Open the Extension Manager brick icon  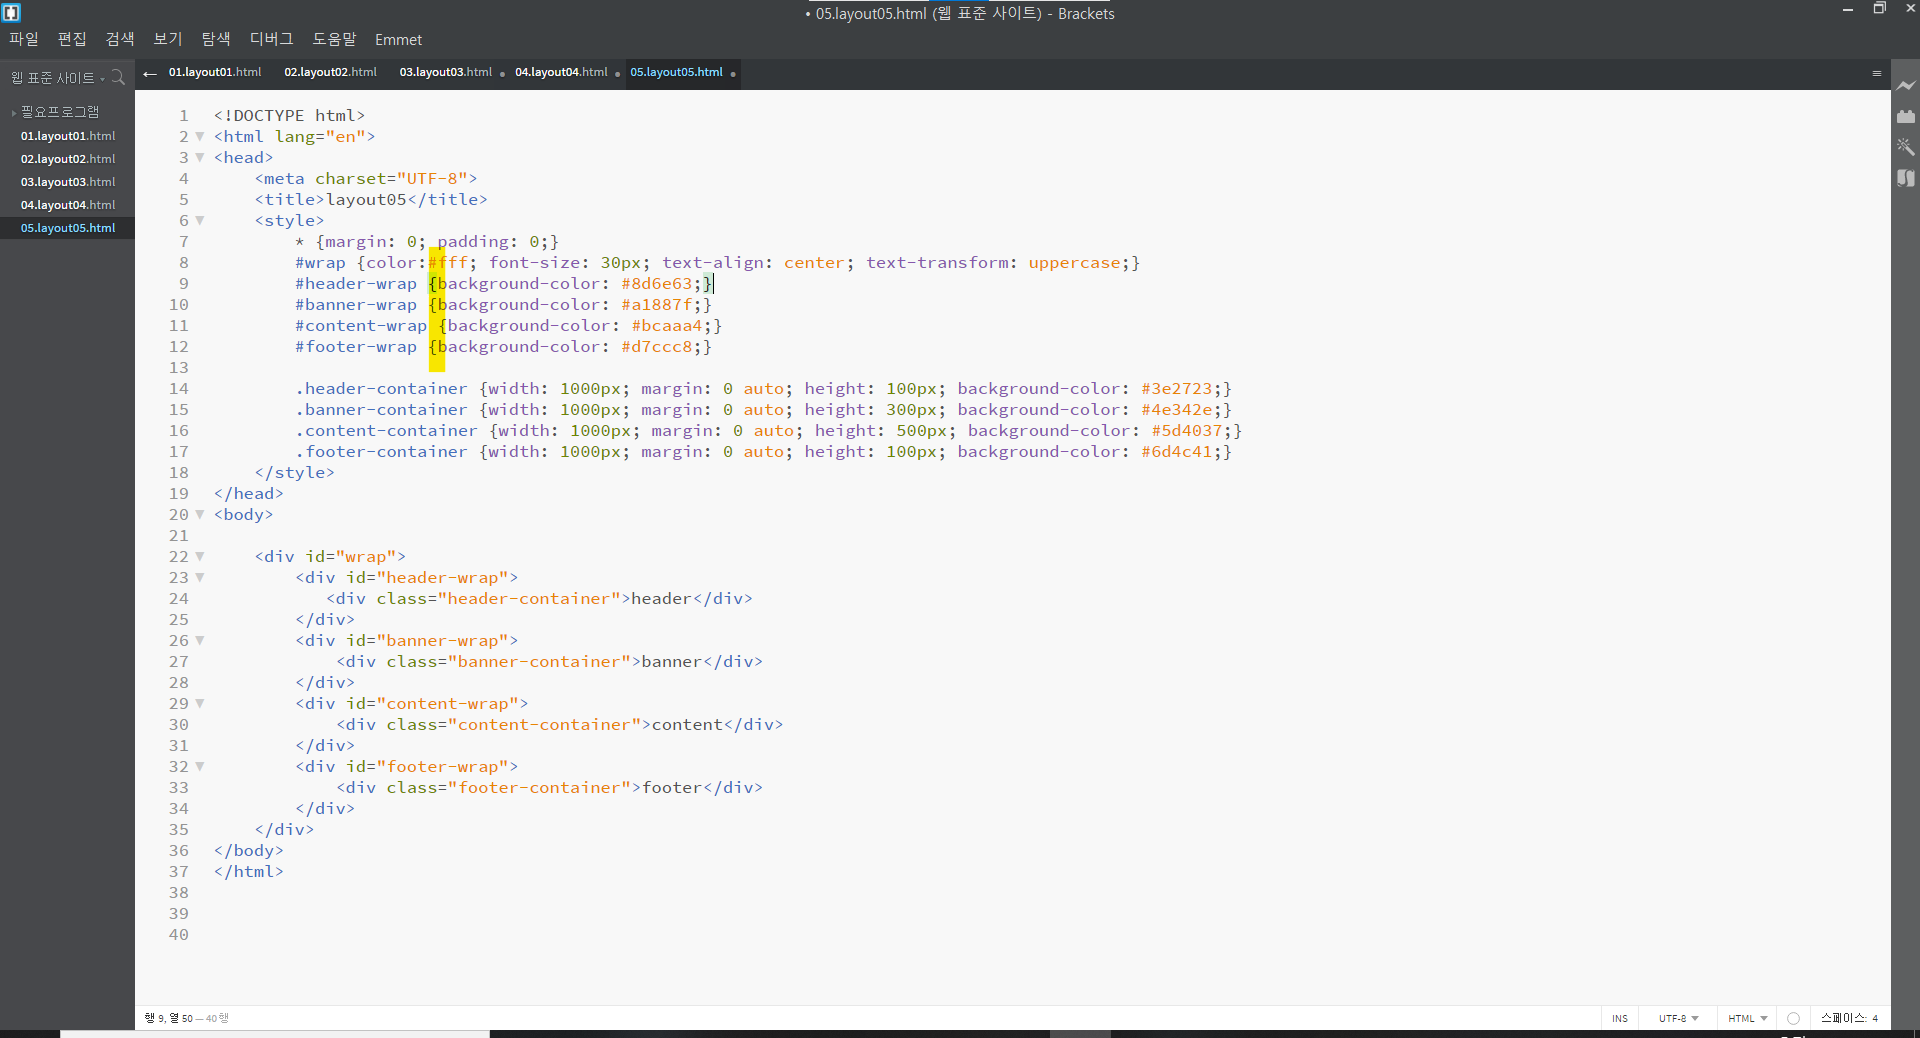pos(1906,117)
